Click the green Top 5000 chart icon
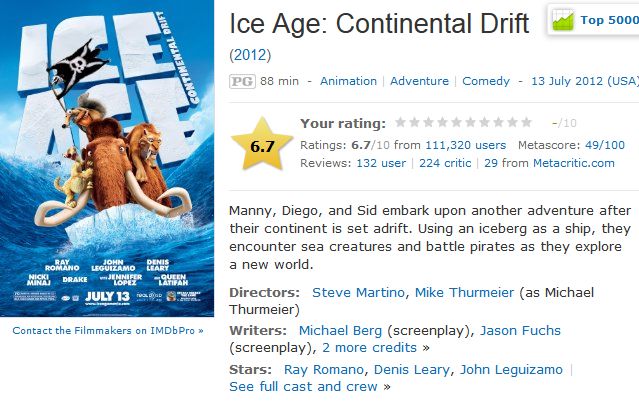The image size is (639, 404). tap(563, 20)
